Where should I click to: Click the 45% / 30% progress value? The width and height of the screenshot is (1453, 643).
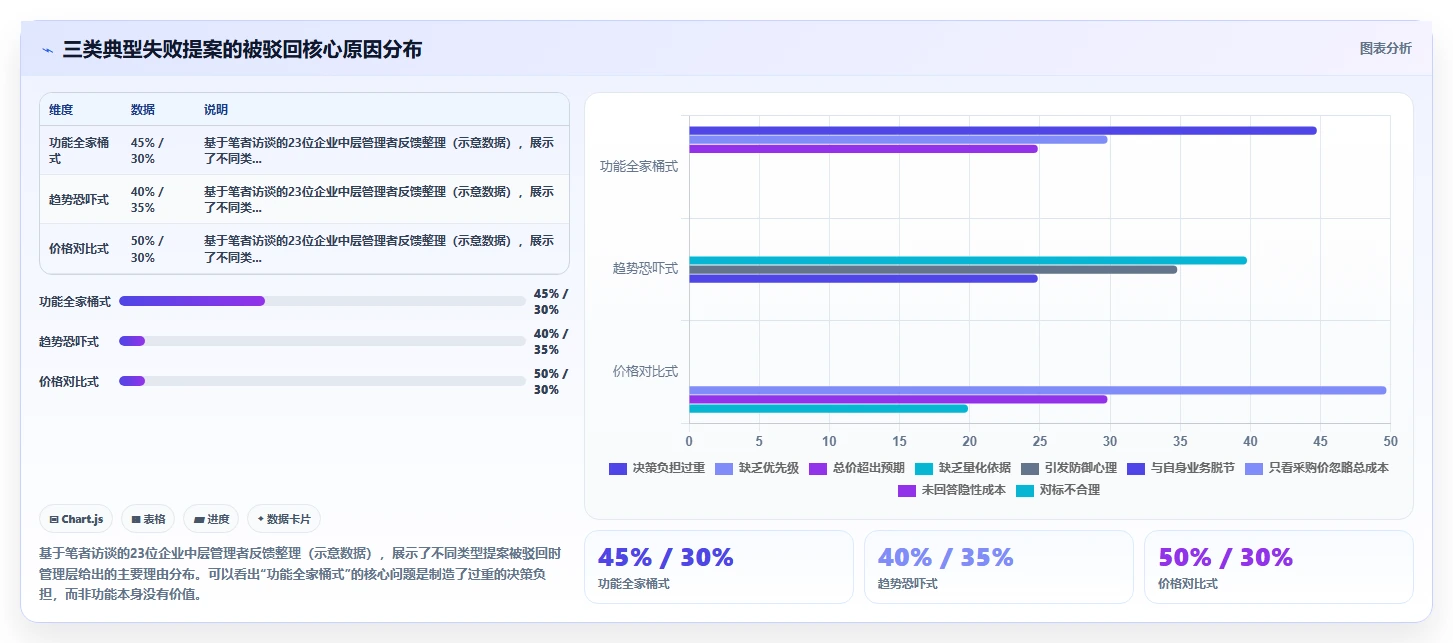(551, 301)
